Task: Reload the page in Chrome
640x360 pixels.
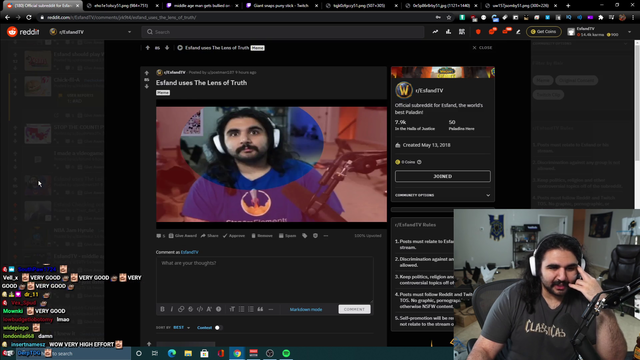Action: coord(29,18)
